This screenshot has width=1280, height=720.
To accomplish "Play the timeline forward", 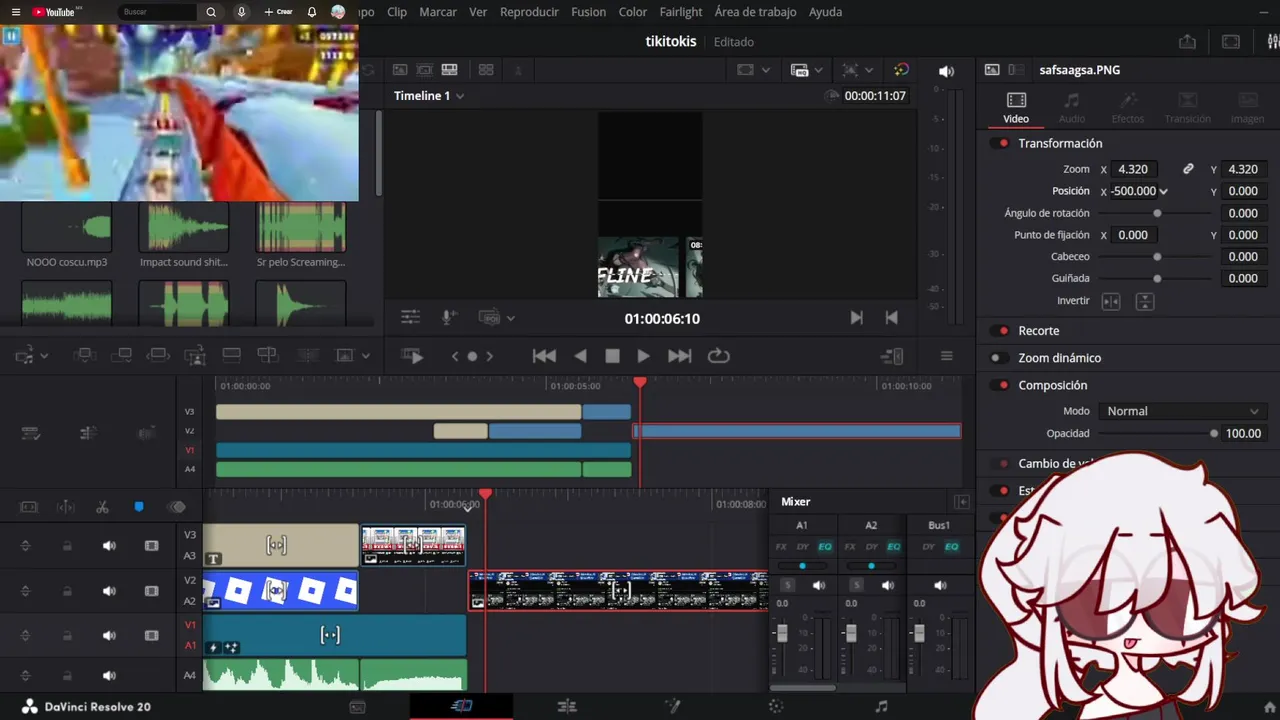I will pyautogui.click(x=644, y=356).
